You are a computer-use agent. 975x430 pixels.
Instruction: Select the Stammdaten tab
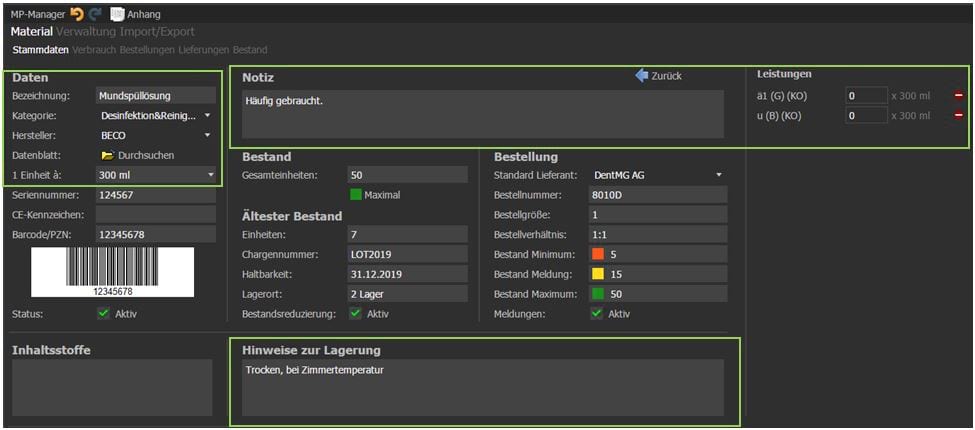click(40, 50)
